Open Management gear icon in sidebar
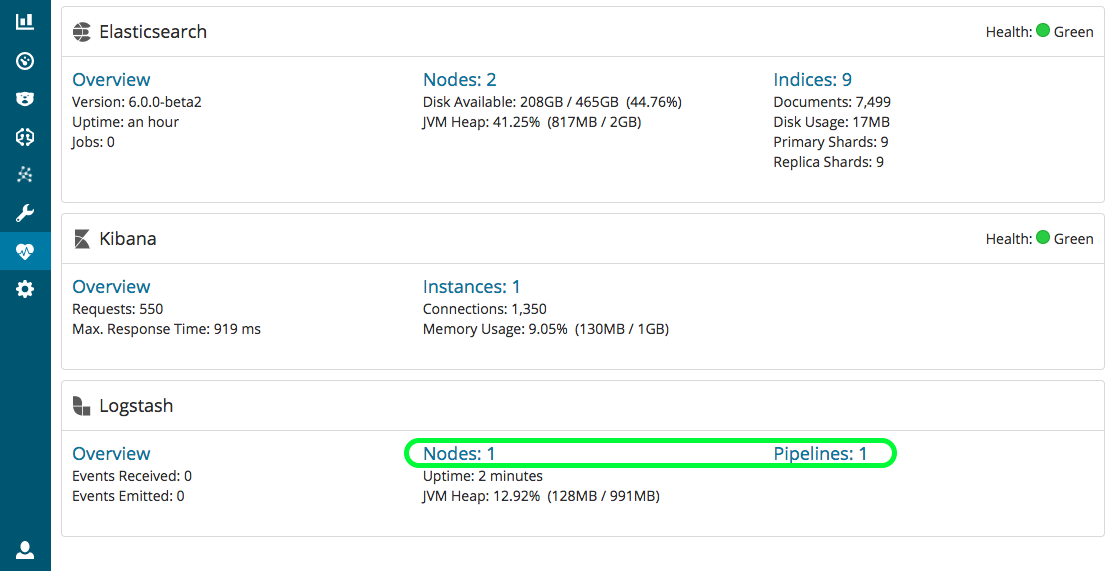This screenshot has width=1112, height=571. (x=25, y=289)
